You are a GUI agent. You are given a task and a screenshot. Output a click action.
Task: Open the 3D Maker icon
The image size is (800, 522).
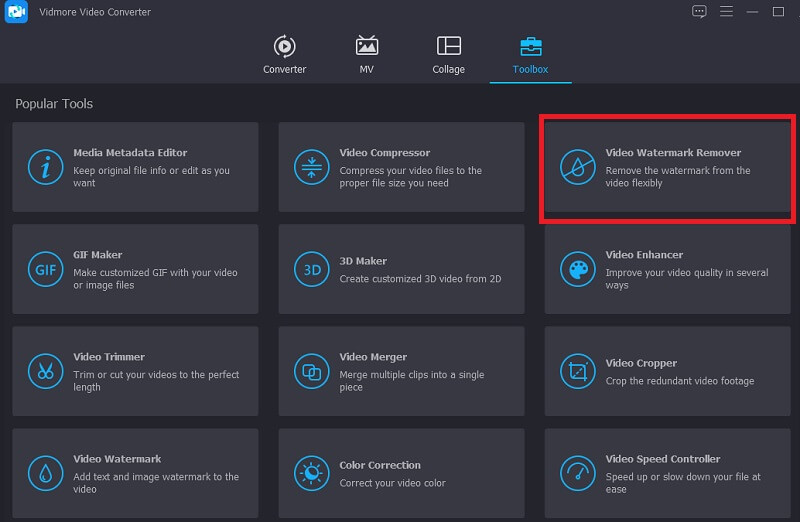(311, 269)
